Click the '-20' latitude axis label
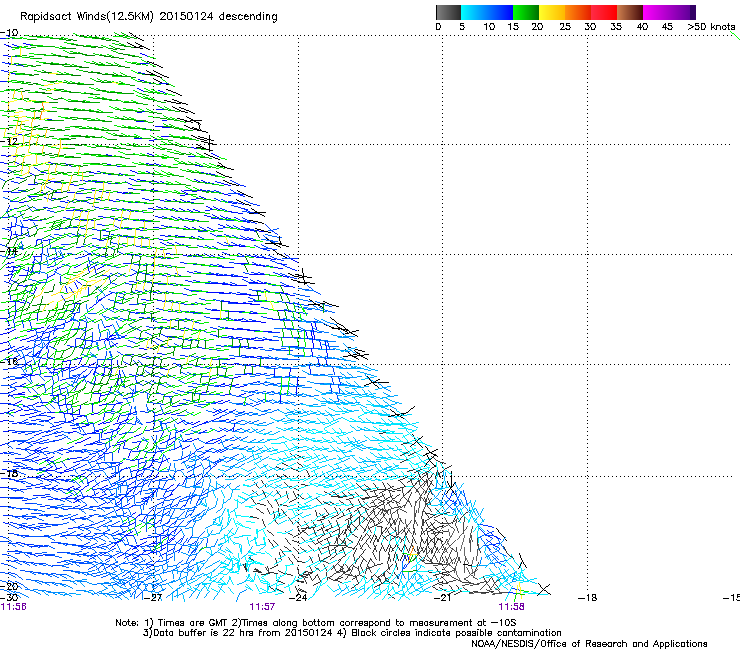Viewport: 740px width, 650px height. pyautogui.click(x=9, y=586)
